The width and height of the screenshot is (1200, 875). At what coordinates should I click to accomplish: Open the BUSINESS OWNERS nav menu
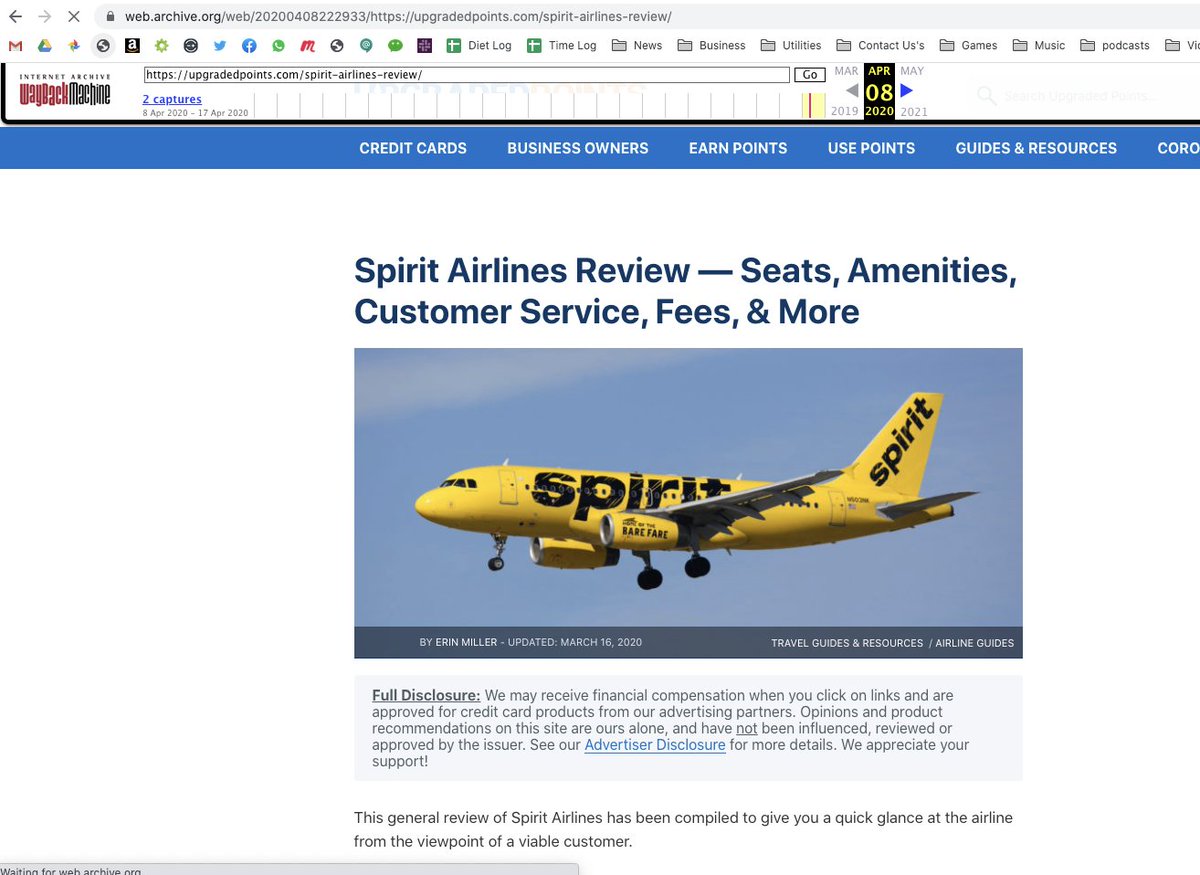(x=578, y=148)
